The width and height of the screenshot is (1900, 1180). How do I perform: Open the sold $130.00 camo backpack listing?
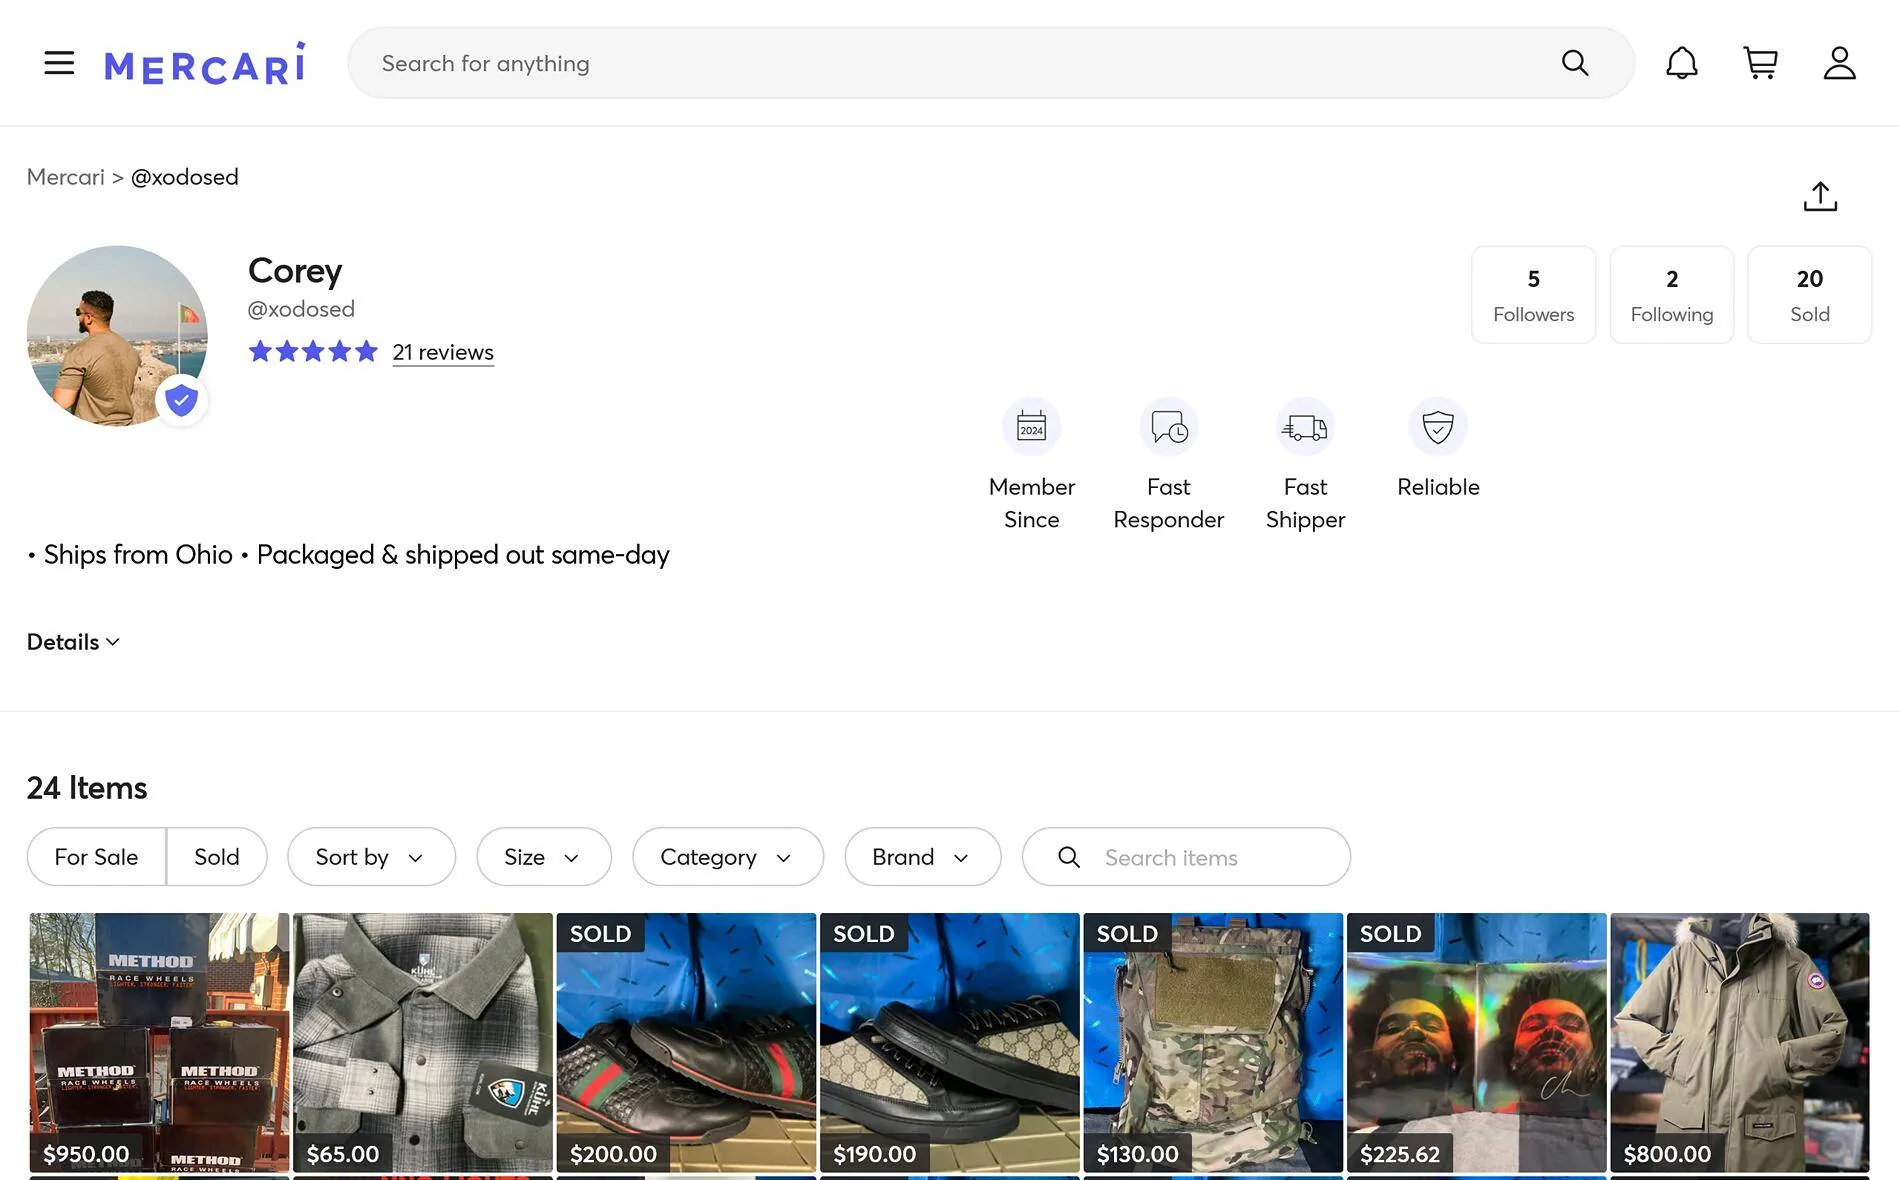pos(1213,1042)
